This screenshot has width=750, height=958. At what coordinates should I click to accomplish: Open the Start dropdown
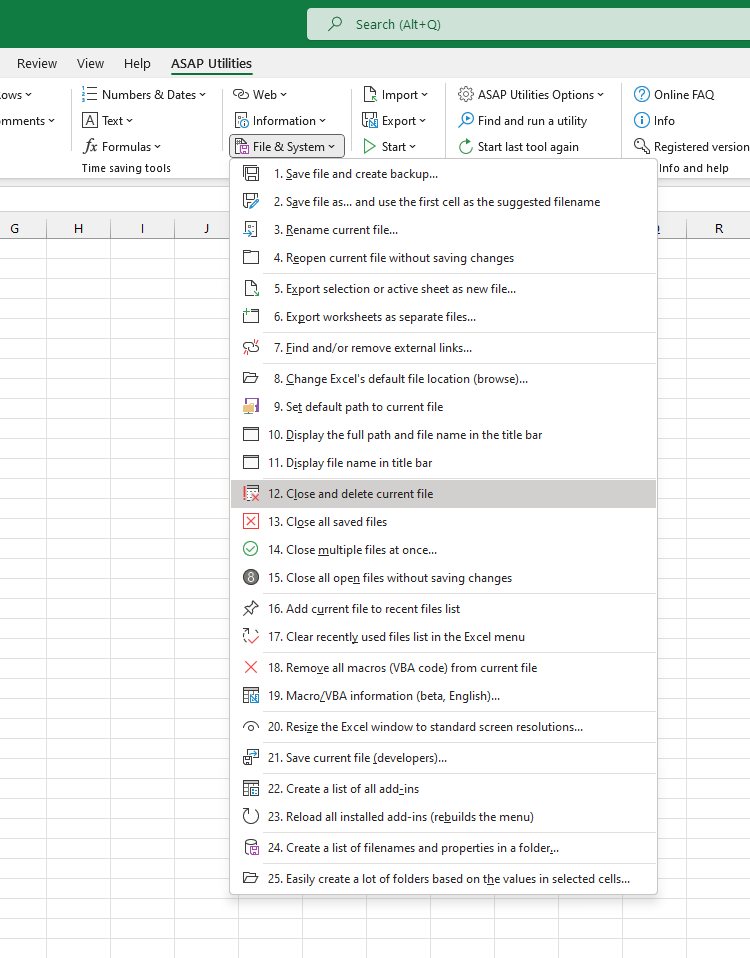pos(390,147)
